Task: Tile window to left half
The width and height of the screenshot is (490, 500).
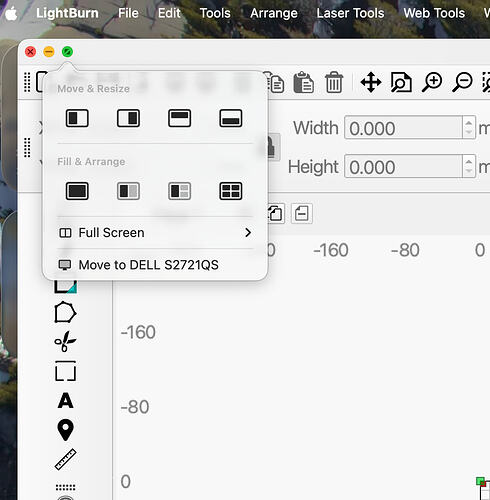Action: pos(77,118)
